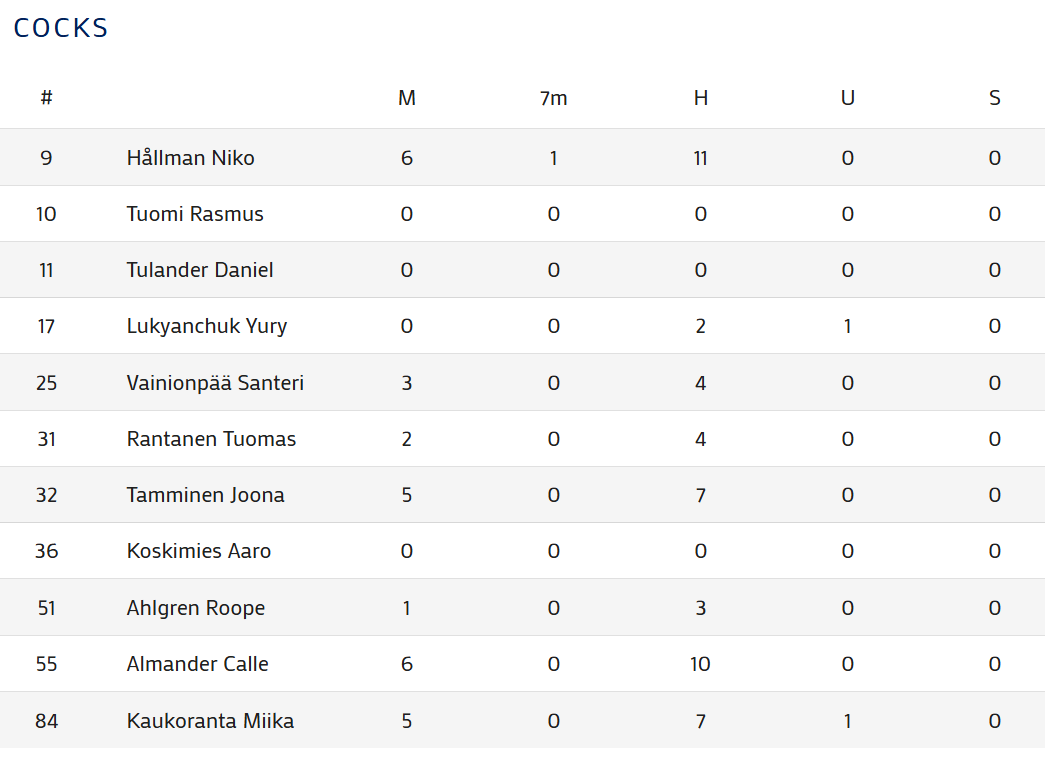The image size is (1045, 757).
Task: Open Ahlgren Roope's entry
Action: pos(196,608)
